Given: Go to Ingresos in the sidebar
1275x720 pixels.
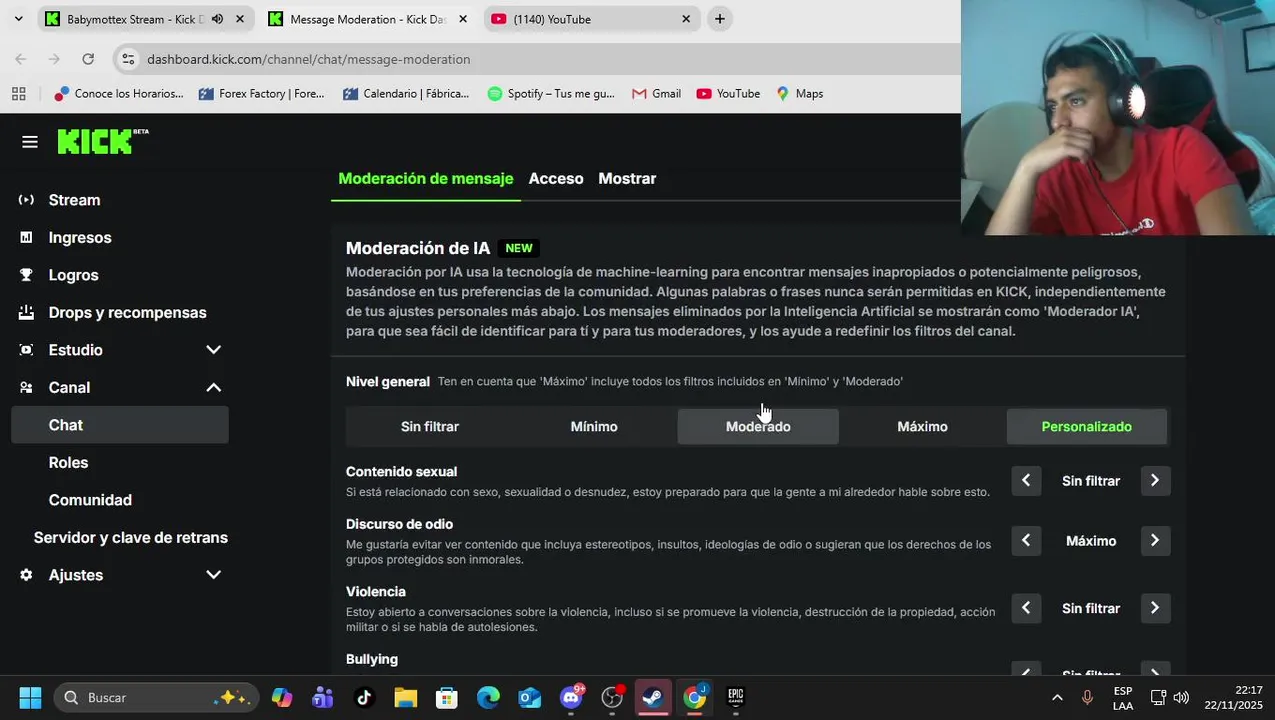Looking at the screenshot, I should coord(80,237).
